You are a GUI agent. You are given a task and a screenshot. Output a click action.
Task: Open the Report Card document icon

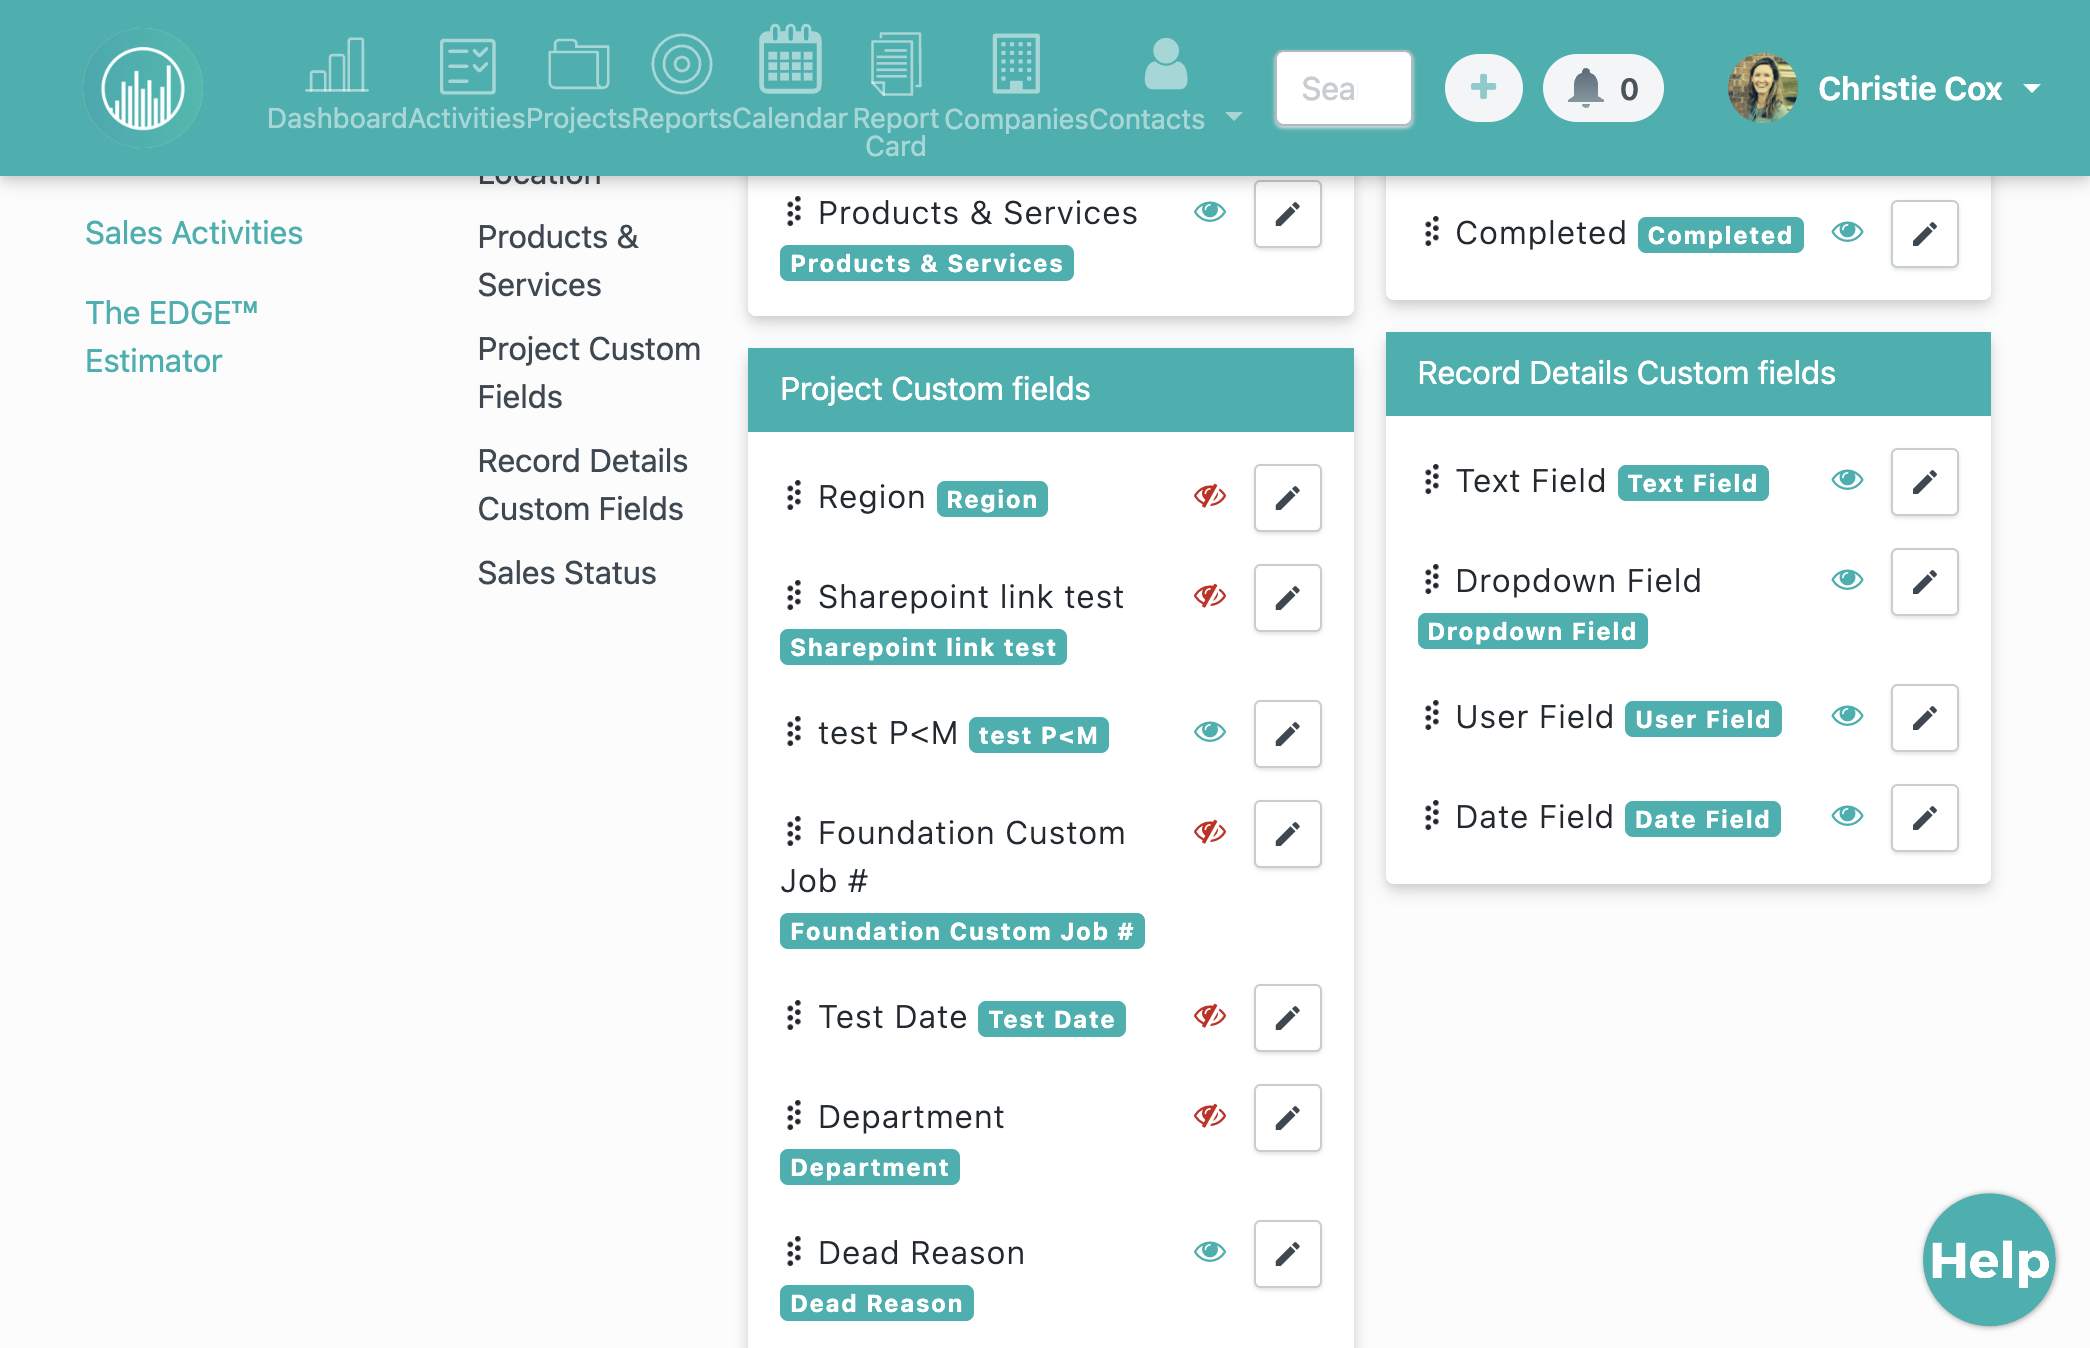tap(895, 64)
